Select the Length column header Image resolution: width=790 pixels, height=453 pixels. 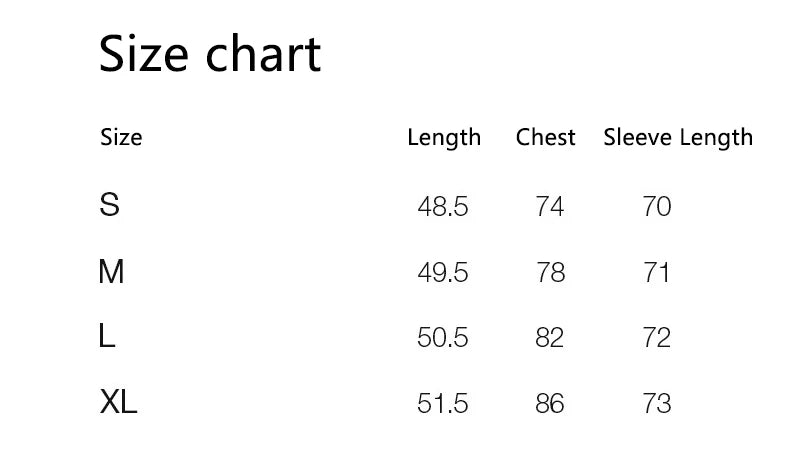click(x=444, y=138)
